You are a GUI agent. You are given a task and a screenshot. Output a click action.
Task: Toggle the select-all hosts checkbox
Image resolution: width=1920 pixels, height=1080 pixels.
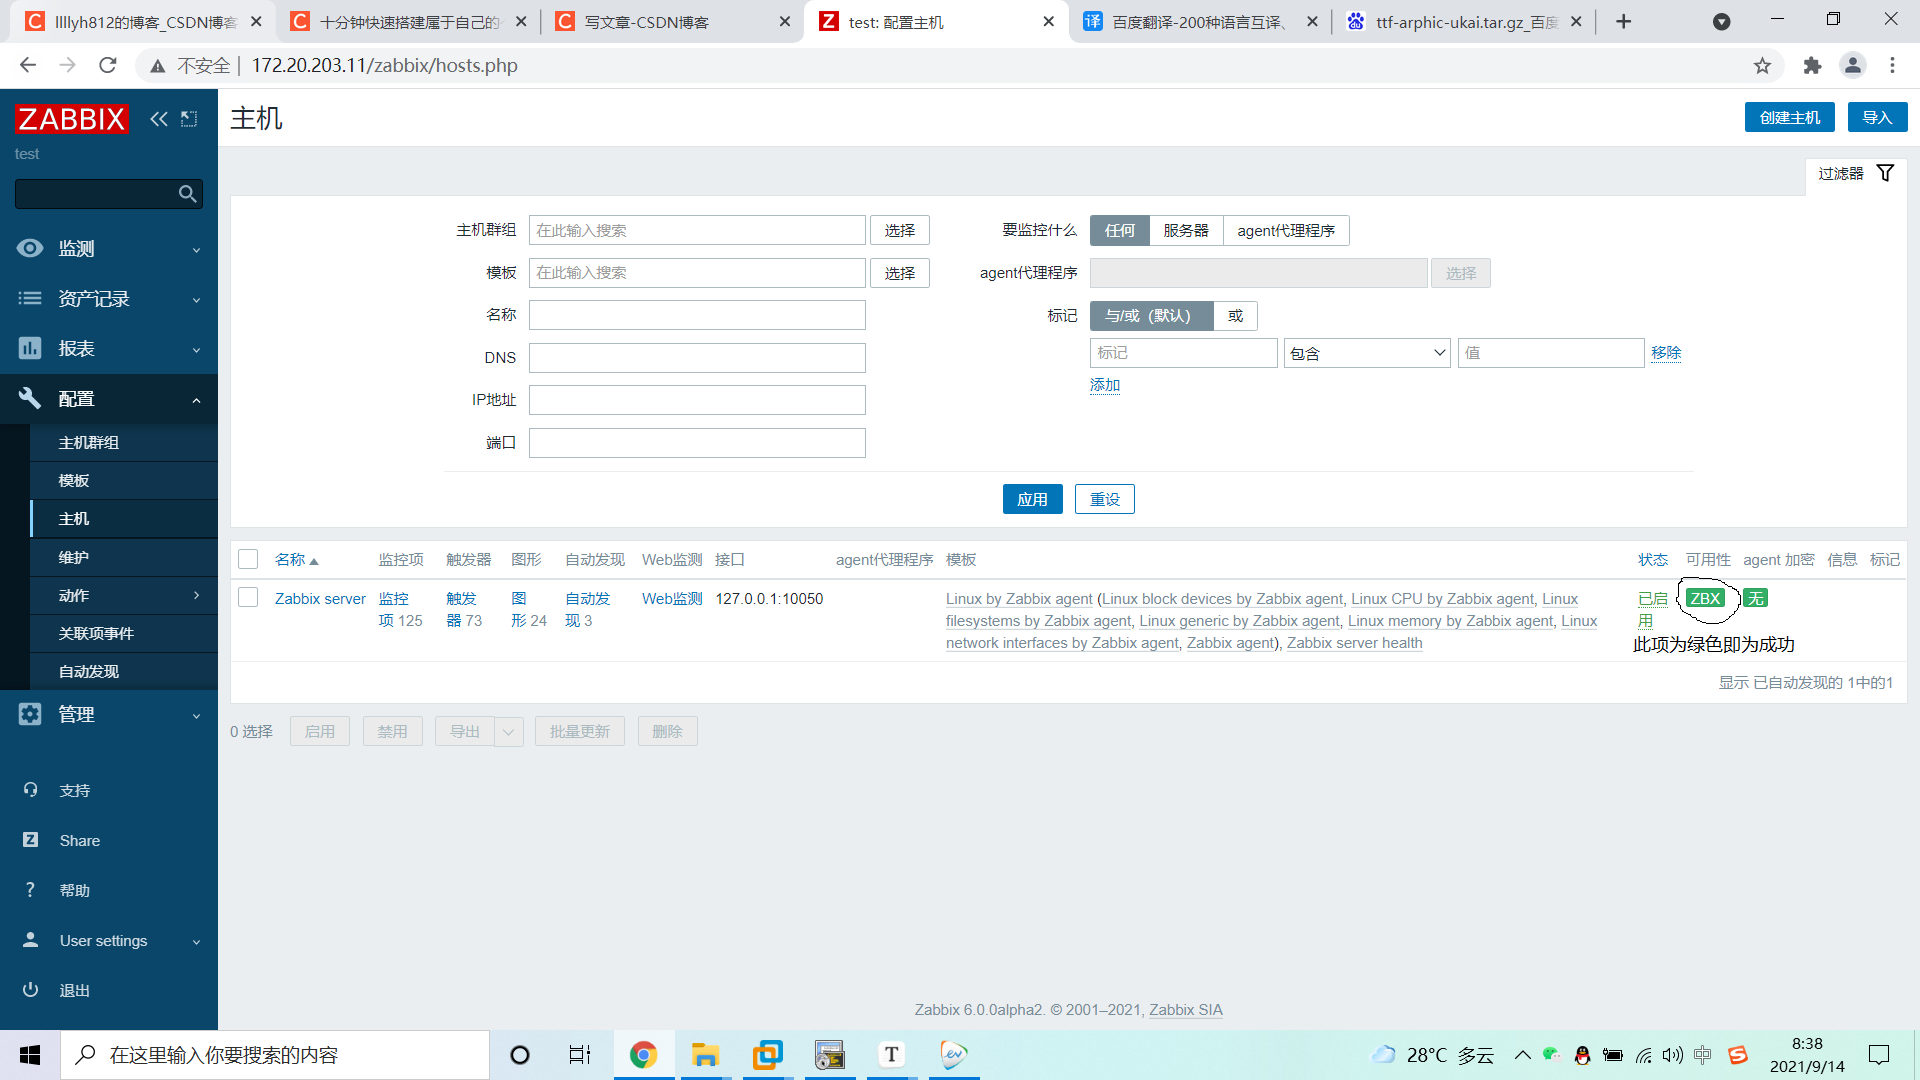click(248, 560)
